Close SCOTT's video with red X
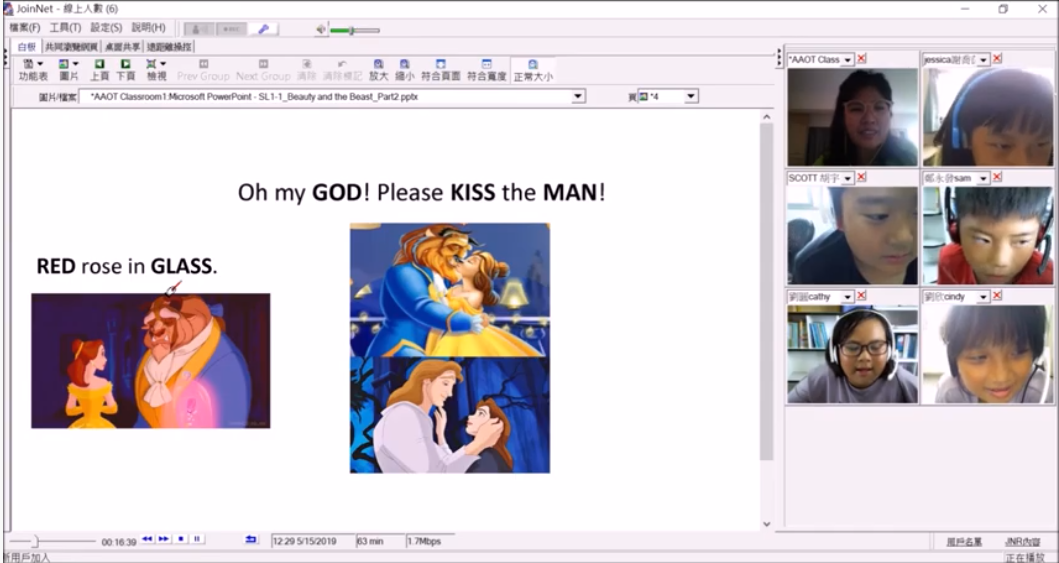This screenshot has width=1059, height=563. (861, 178)
